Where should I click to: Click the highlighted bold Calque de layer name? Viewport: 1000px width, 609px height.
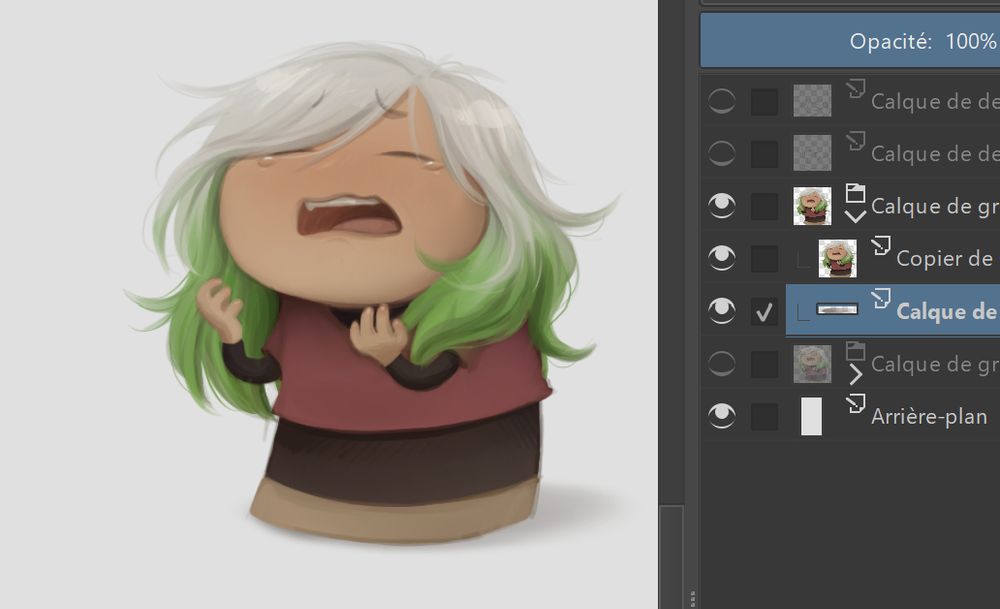(947, 312)
